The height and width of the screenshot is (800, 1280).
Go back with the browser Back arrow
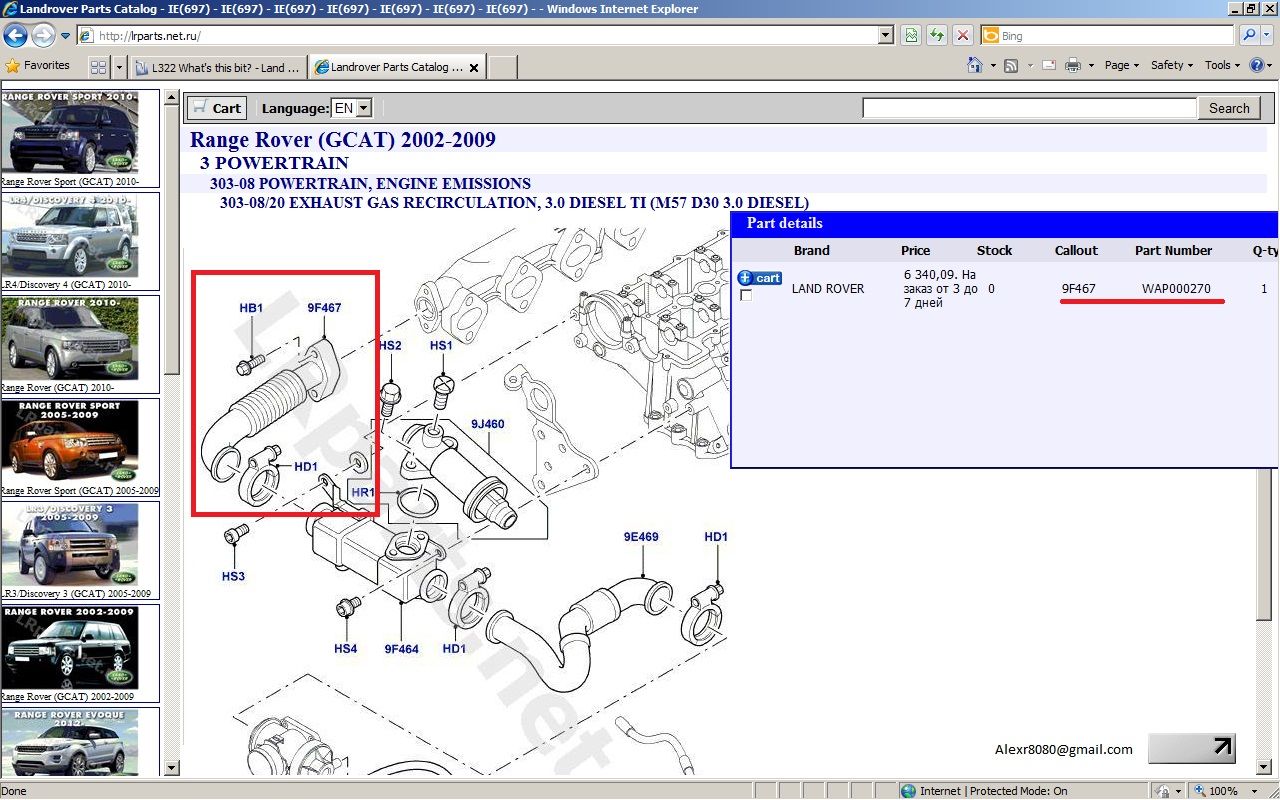(15, 36)
